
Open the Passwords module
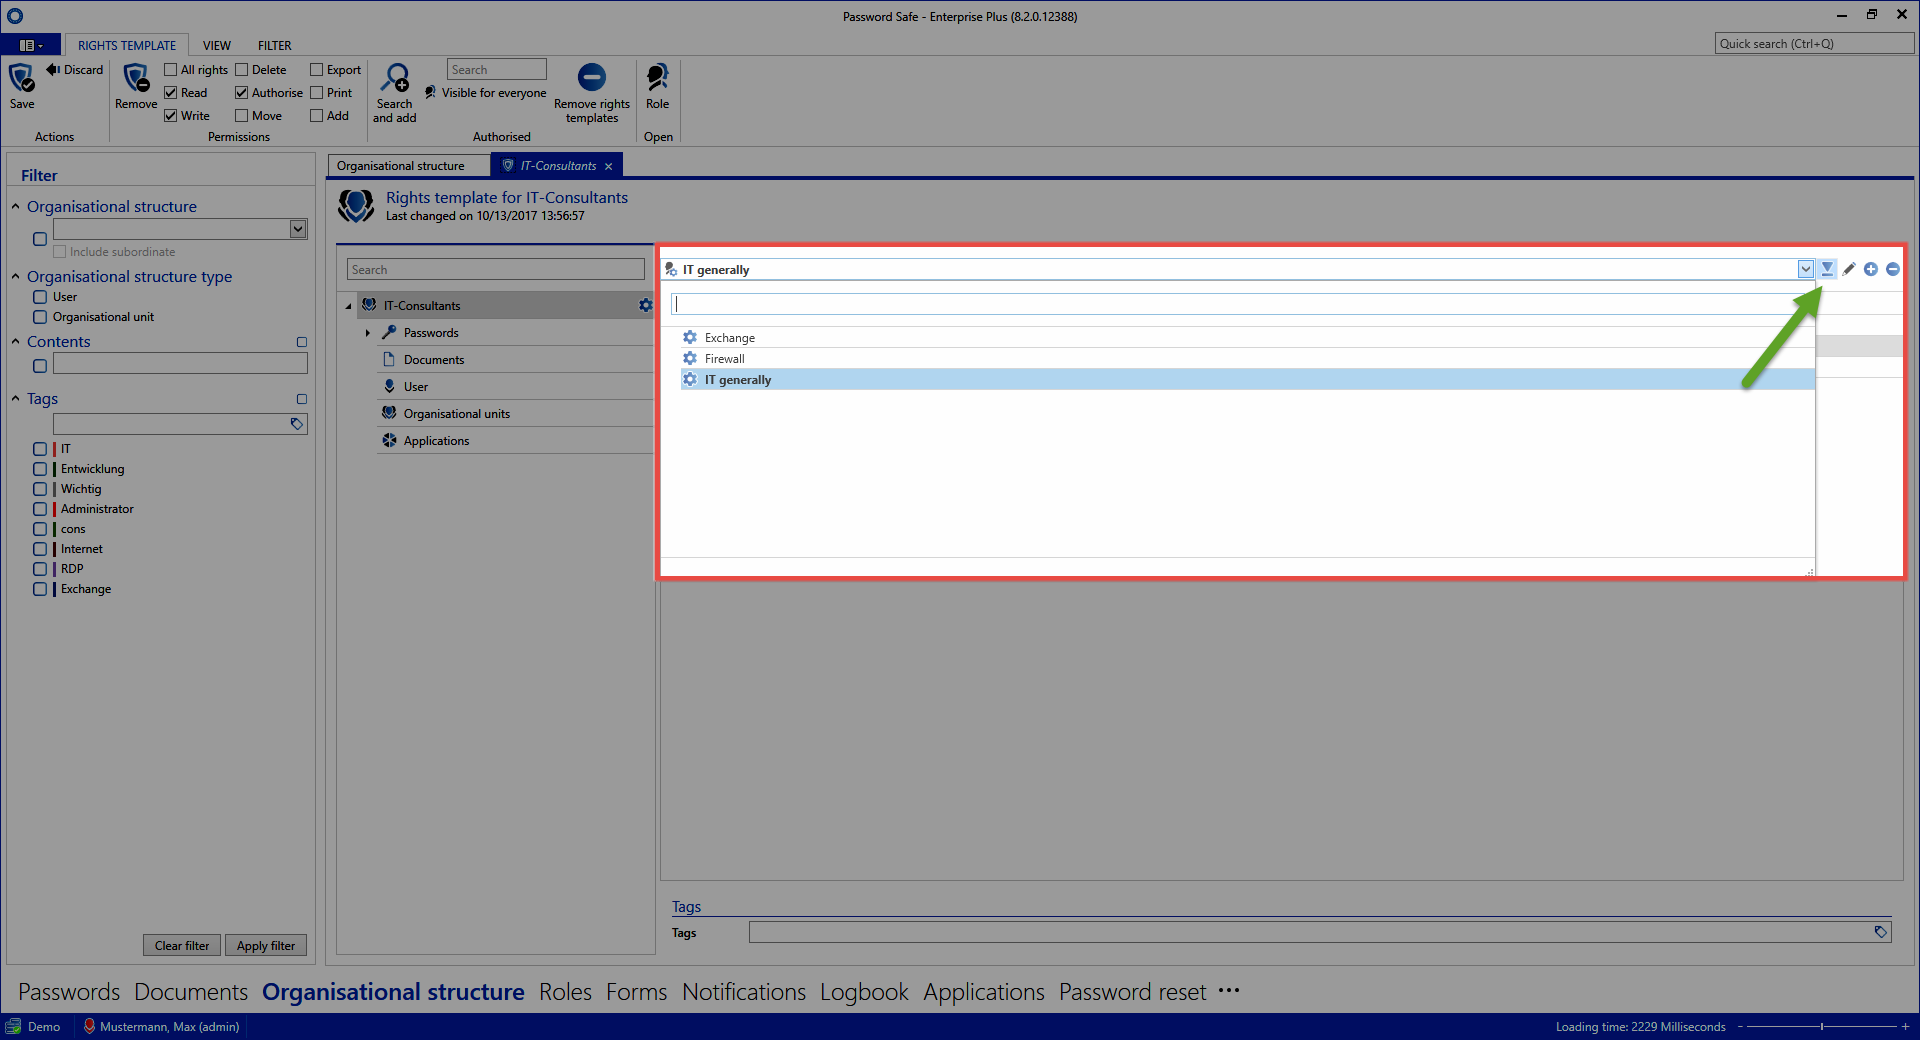(x=69, y=992)
